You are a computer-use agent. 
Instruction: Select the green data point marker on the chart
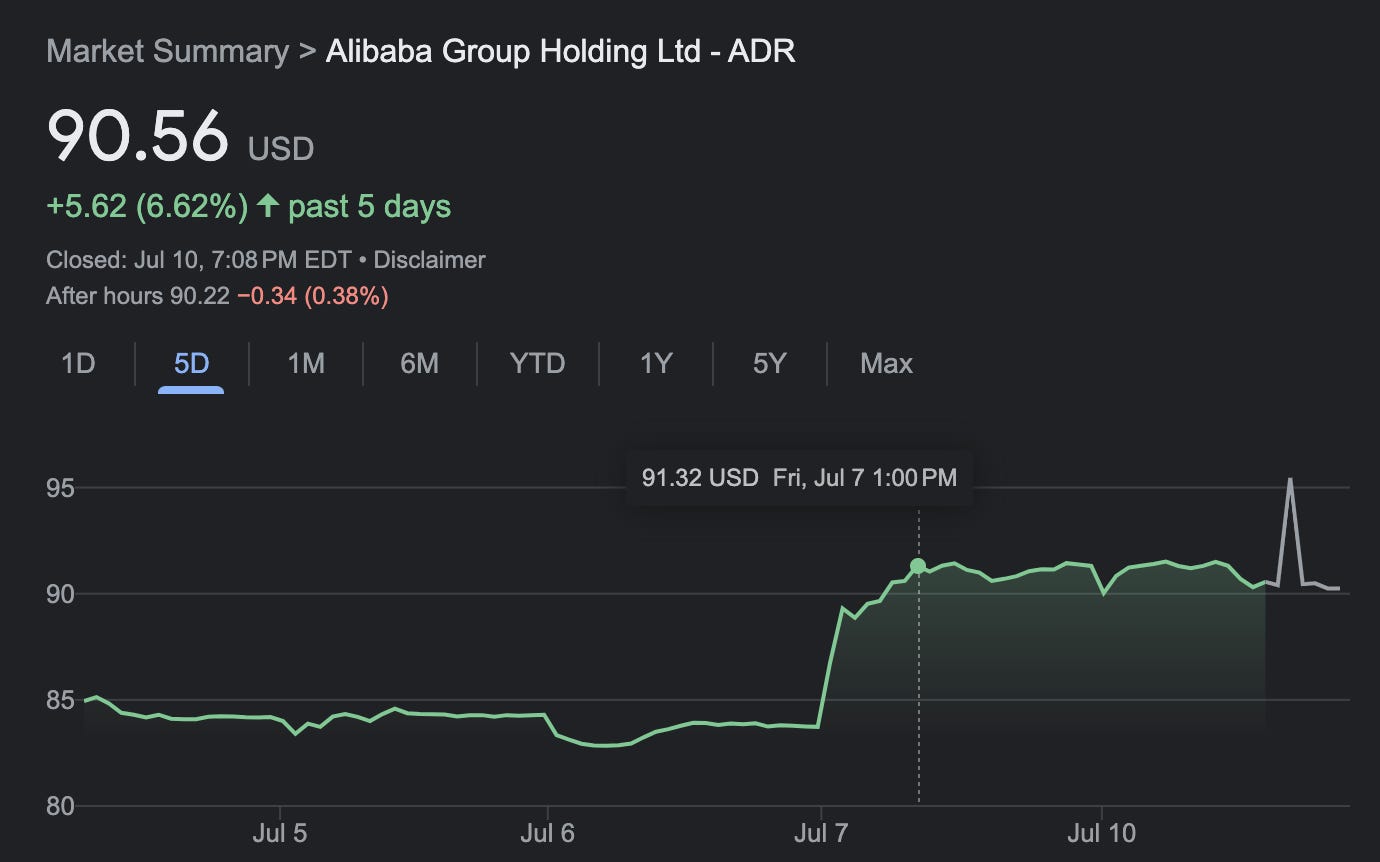(x=918, y=566)
